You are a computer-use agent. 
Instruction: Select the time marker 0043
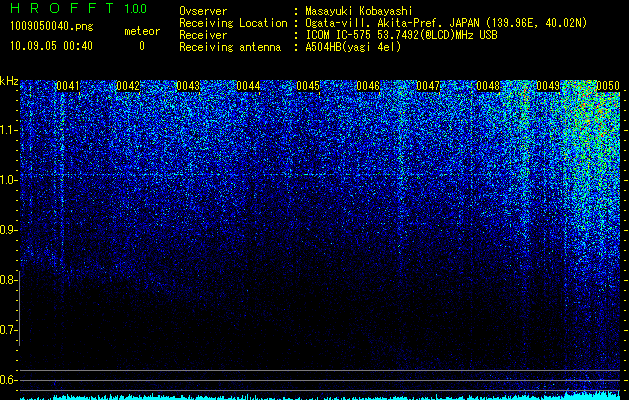coord(188,86)
